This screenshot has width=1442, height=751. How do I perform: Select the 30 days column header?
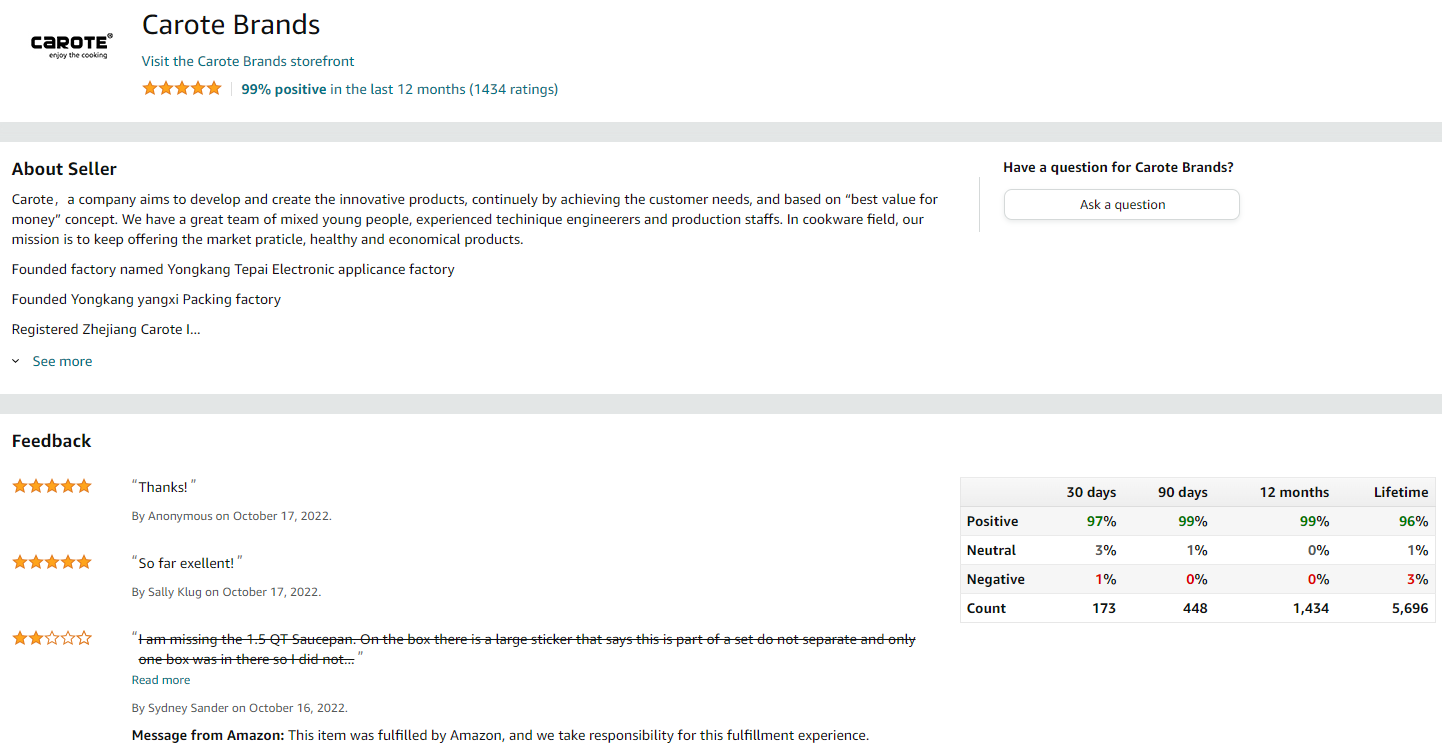pyautogui.click(x=1091, y=492)
